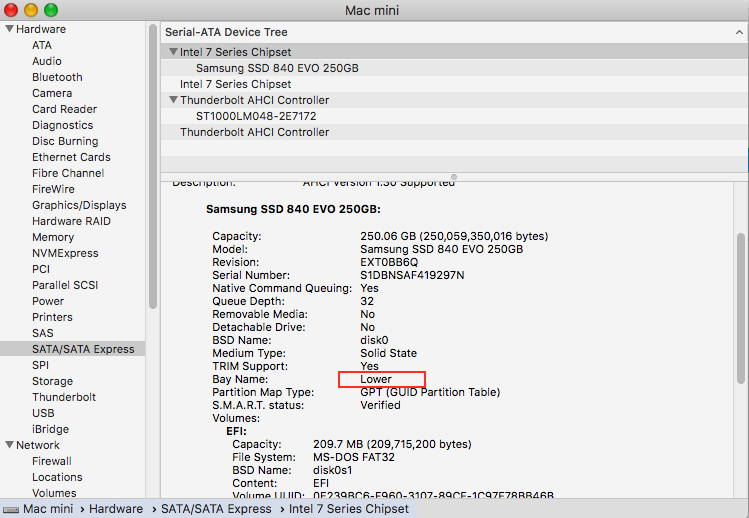Image resolution: width=749 pixels, height=518 pixels.
Task: Open the Bluetooth hardware entry
Action: point(57,77)
